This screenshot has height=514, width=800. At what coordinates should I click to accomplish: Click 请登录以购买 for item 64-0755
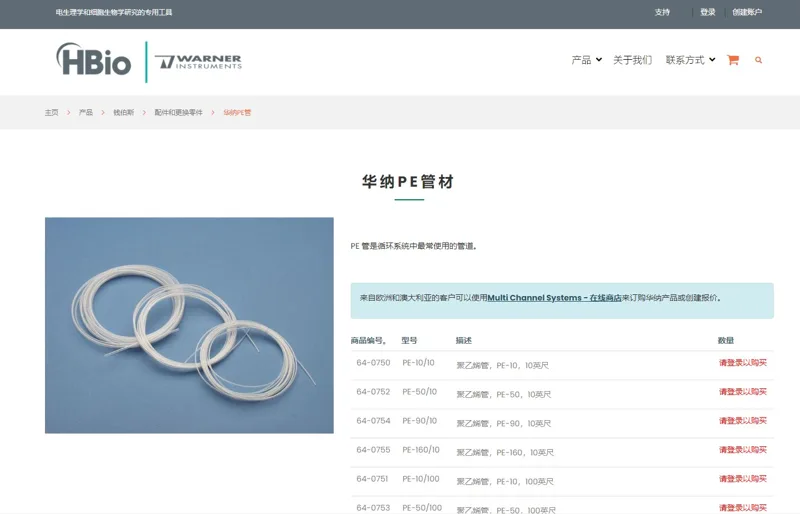743,450
